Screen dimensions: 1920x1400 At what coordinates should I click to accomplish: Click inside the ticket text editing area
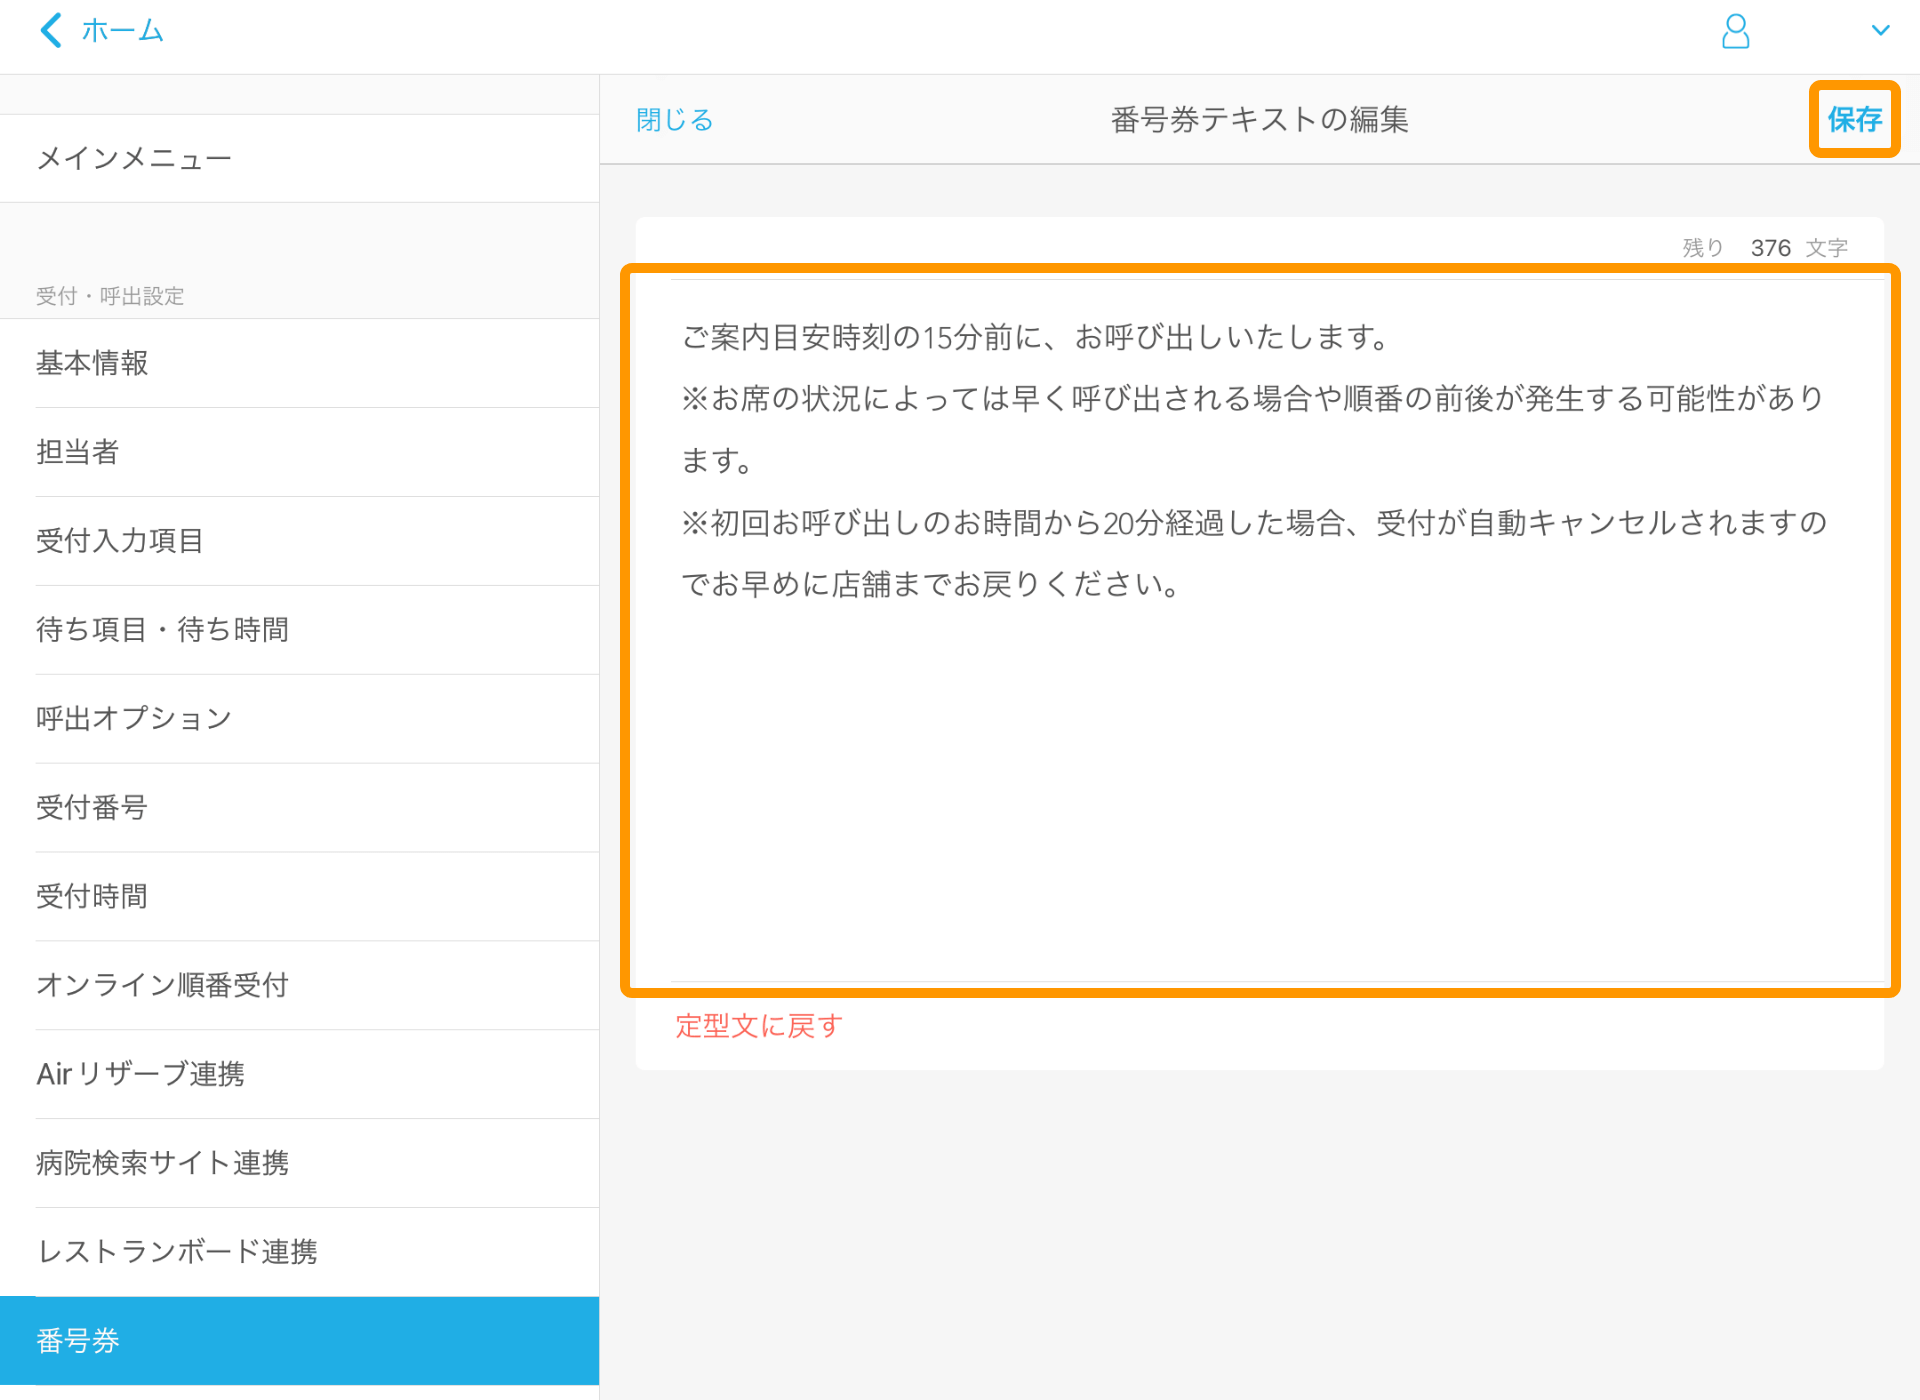tap(1260, 630)
